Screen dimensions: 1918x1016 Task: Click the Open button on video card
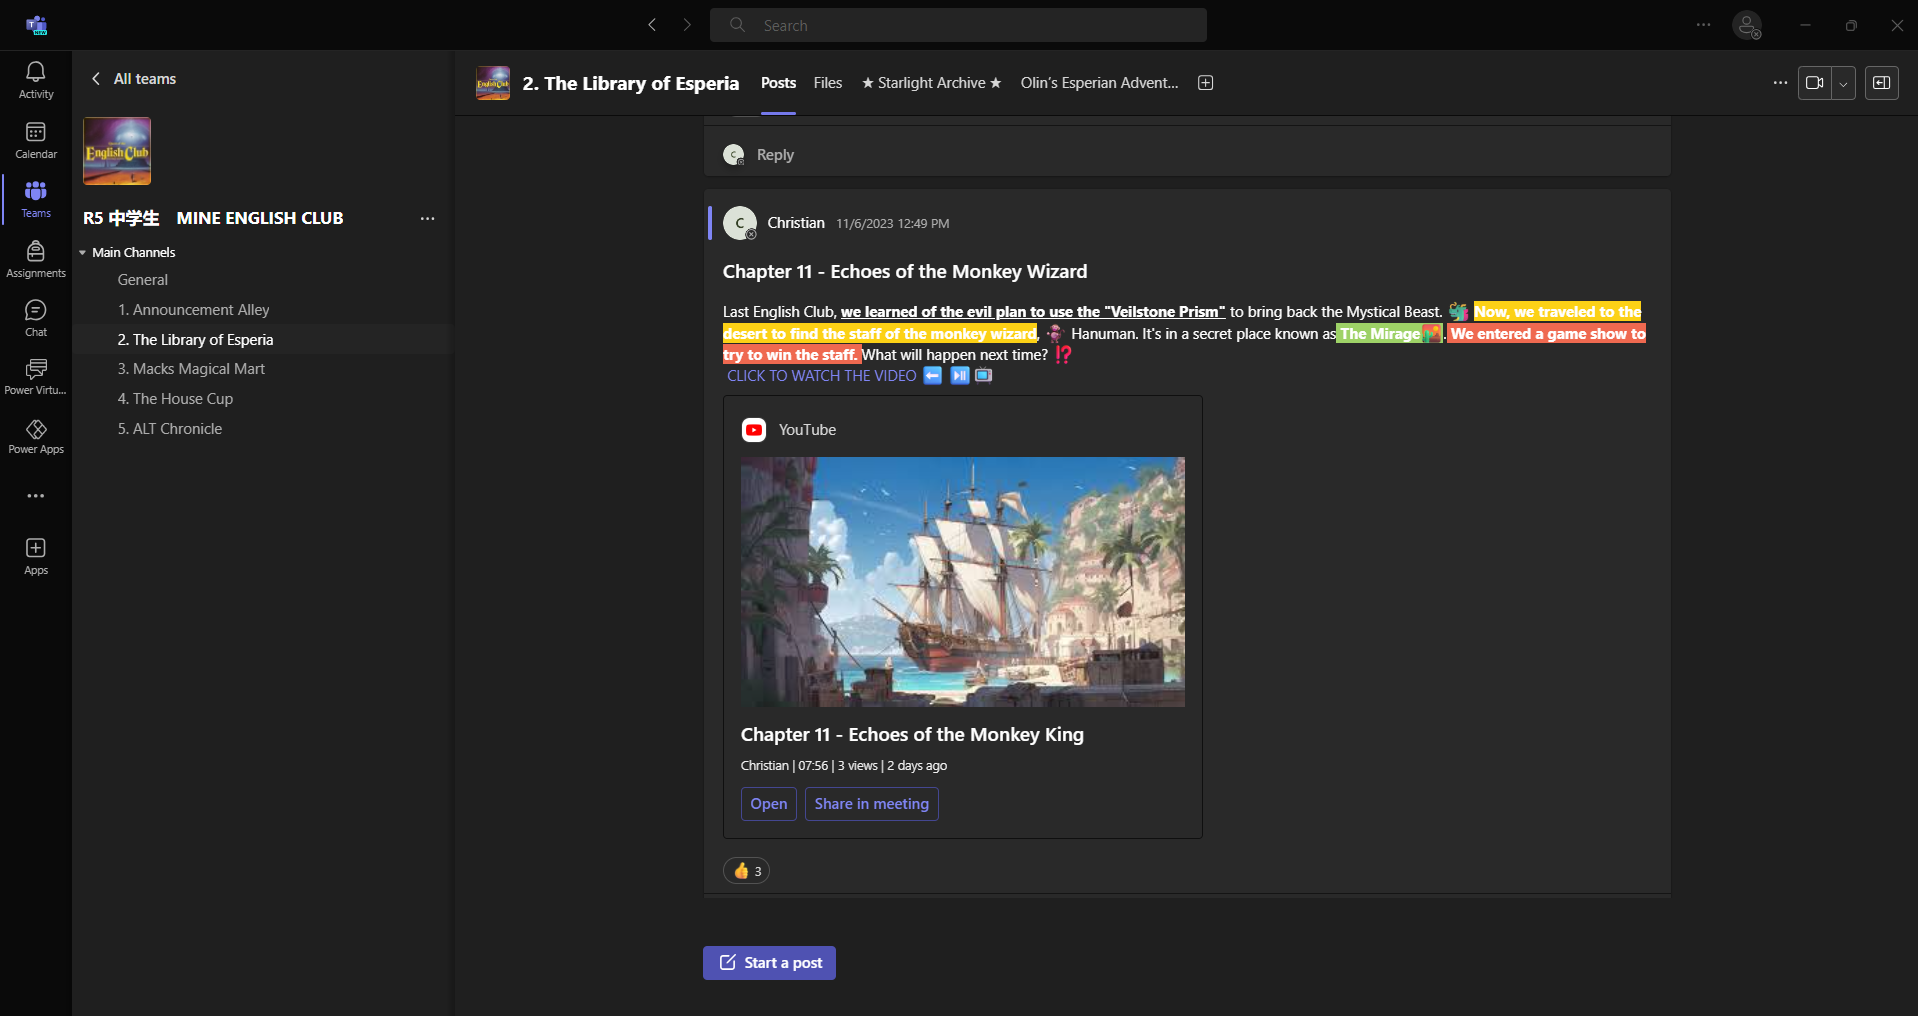769,804
